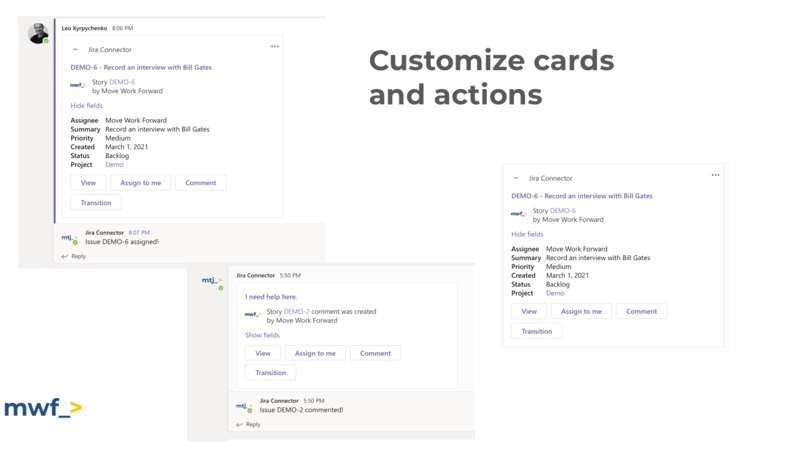Click Comment button in standalone DEMO-6 card
This screenshot has height=453, width=806.
point(641,311)
